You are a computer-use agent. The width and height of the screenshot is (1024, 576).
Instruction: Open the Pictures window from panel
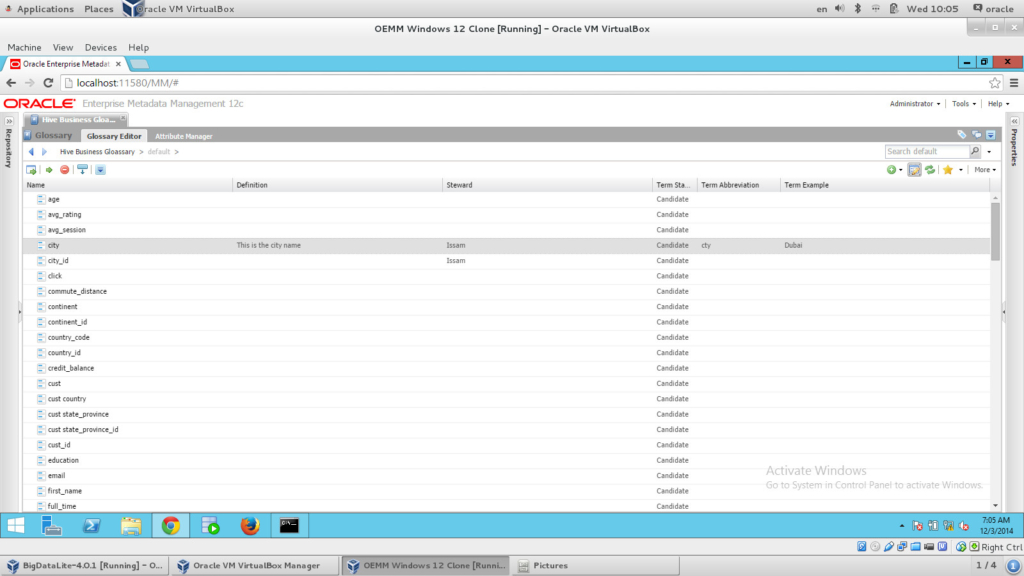597,566
